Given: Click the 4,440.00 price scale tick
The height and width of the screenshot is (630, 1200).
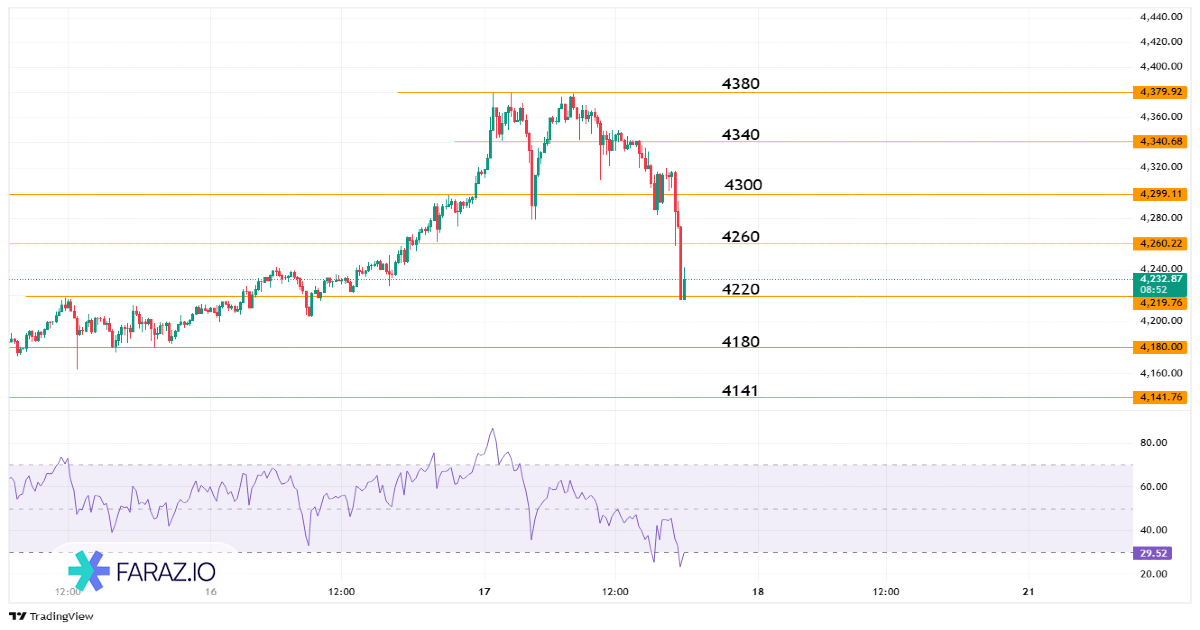Looking at the screenshot, I should click(1162, 17).
